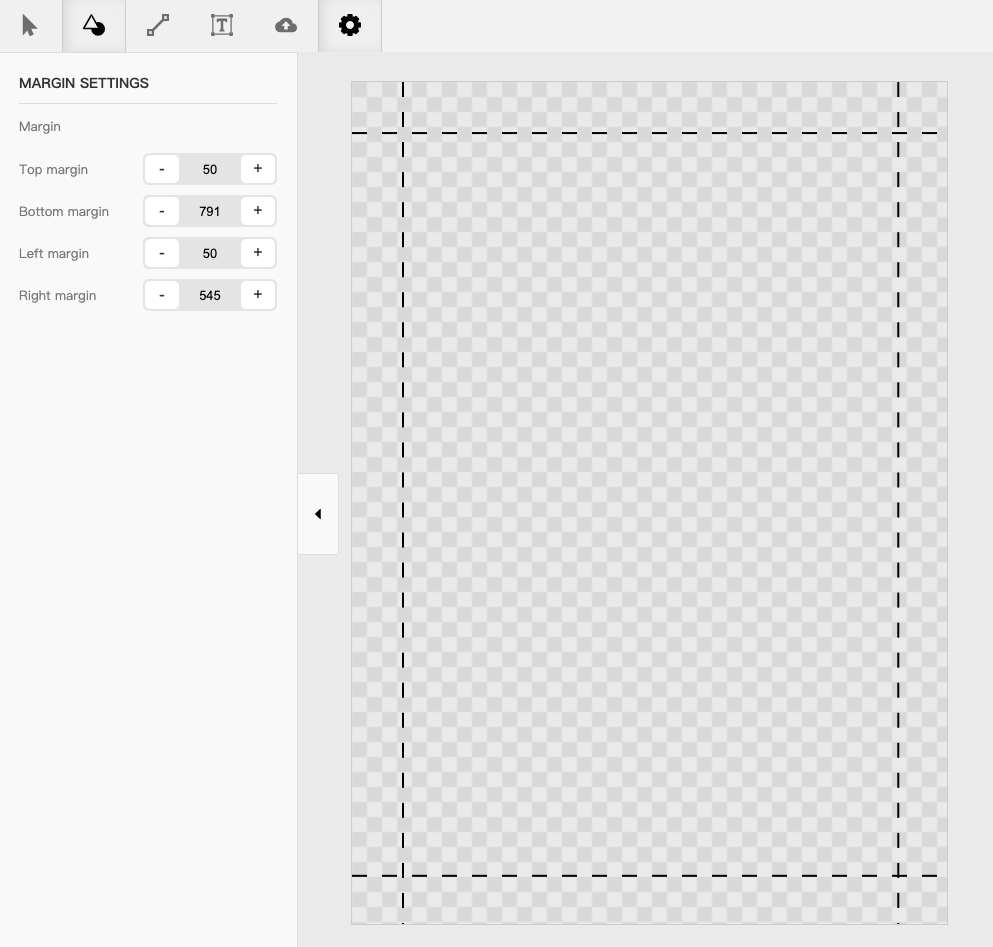Click the transparent checkerboard canvas area

[x=650, y=500]
